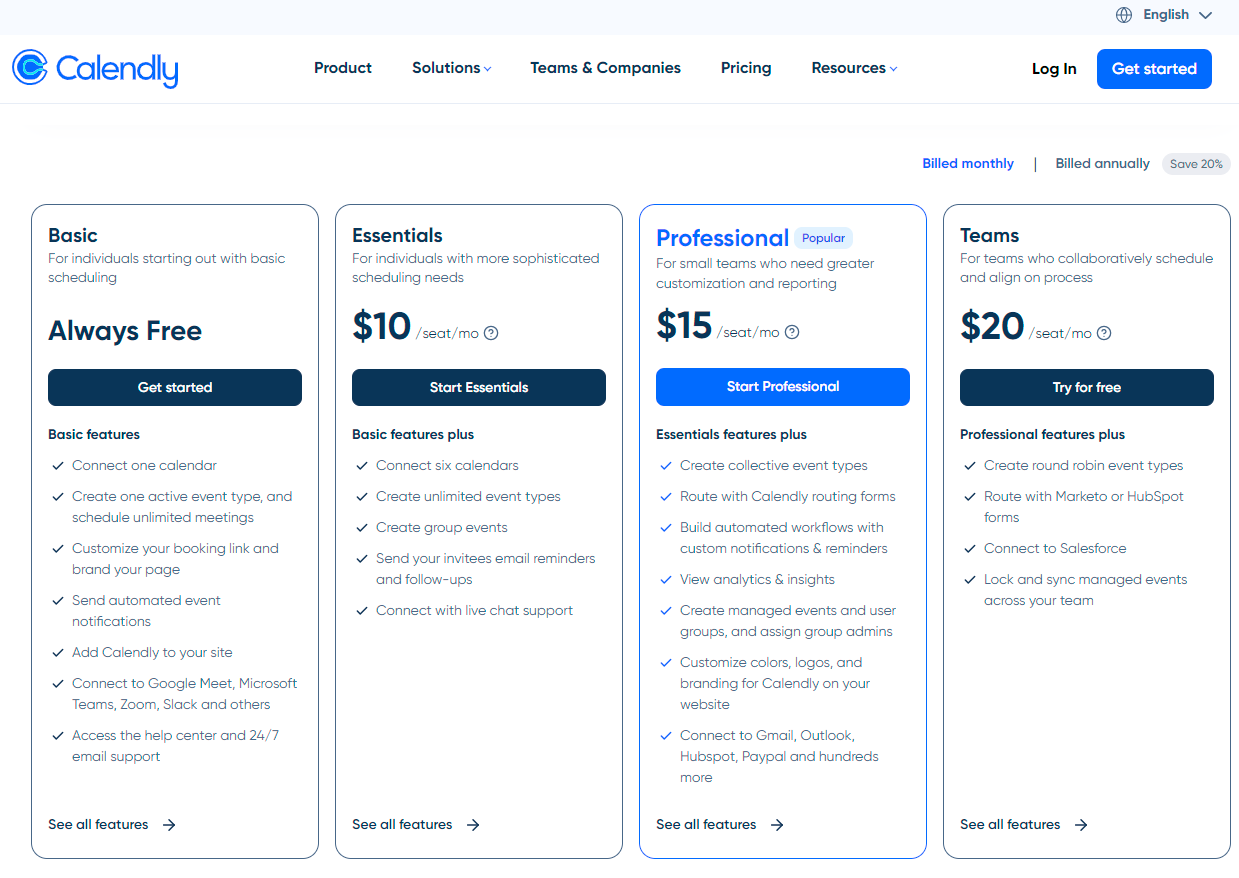Click arrow beside Essentials See all features

(x=473, y=825)
